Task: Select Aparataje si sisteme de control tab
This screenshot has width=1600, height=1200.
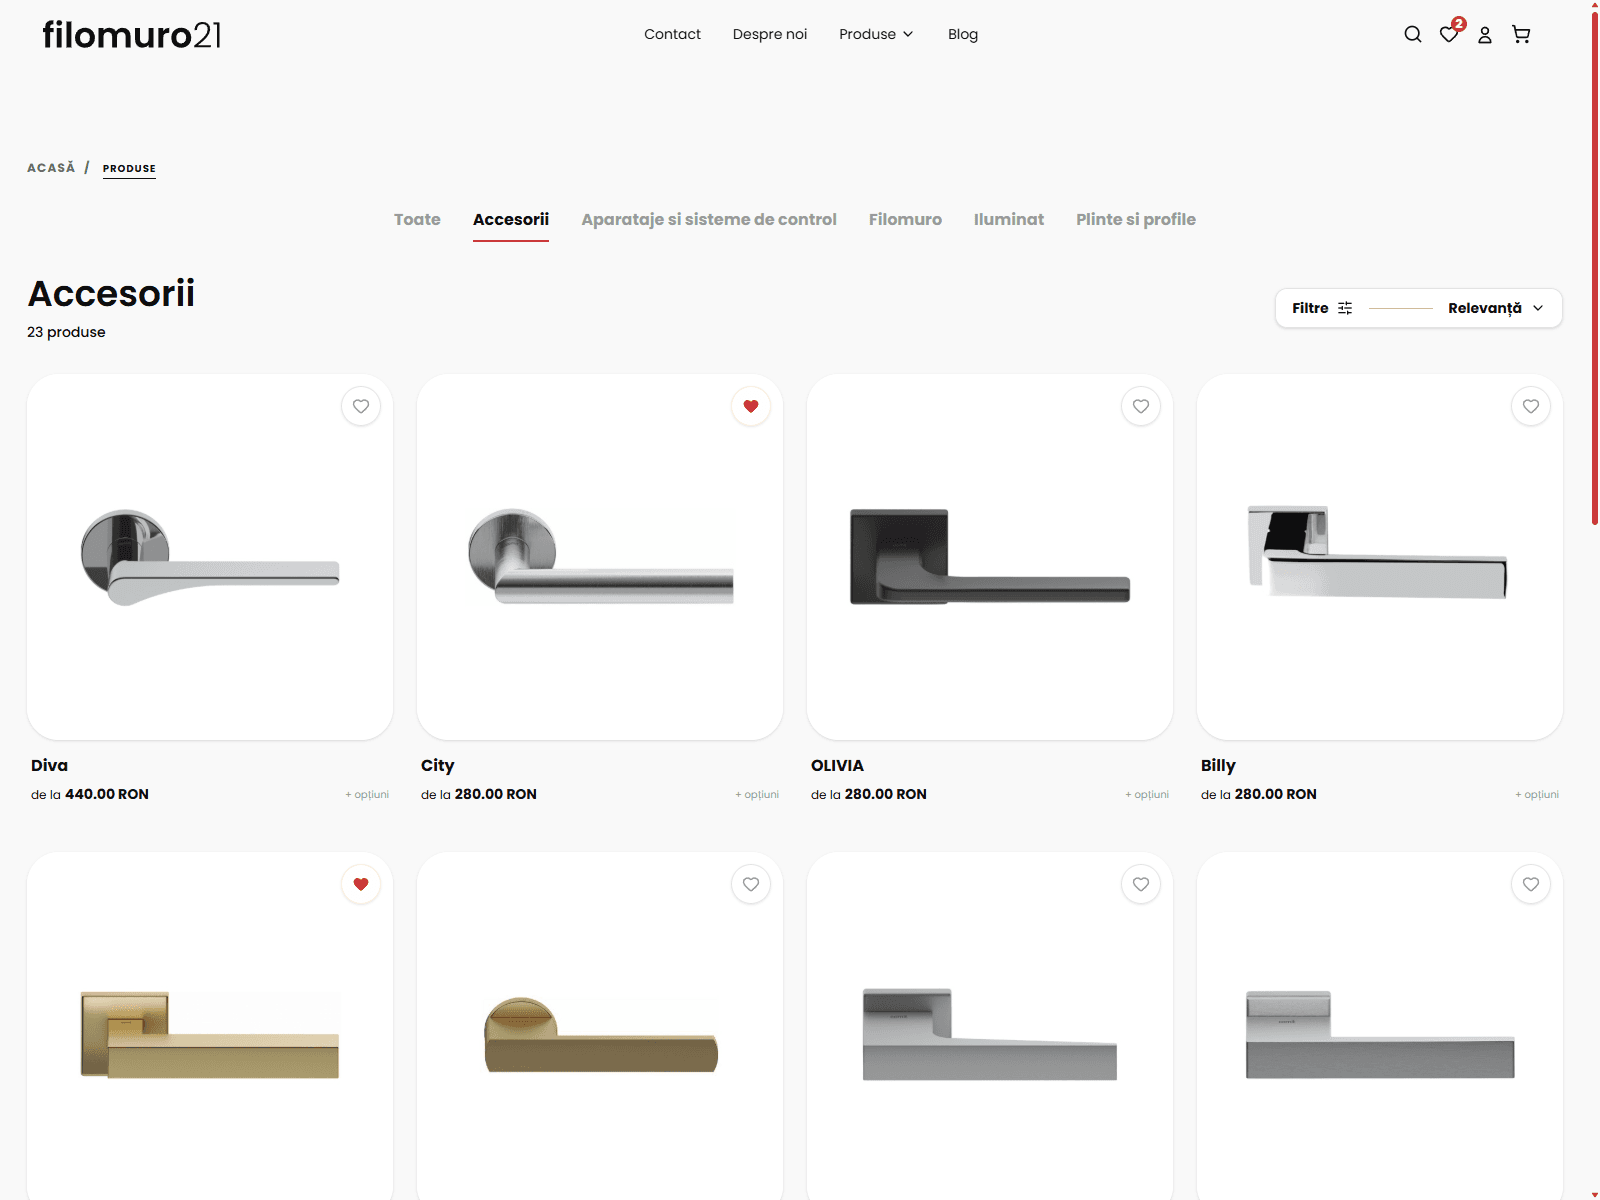Action: [709, 219]
